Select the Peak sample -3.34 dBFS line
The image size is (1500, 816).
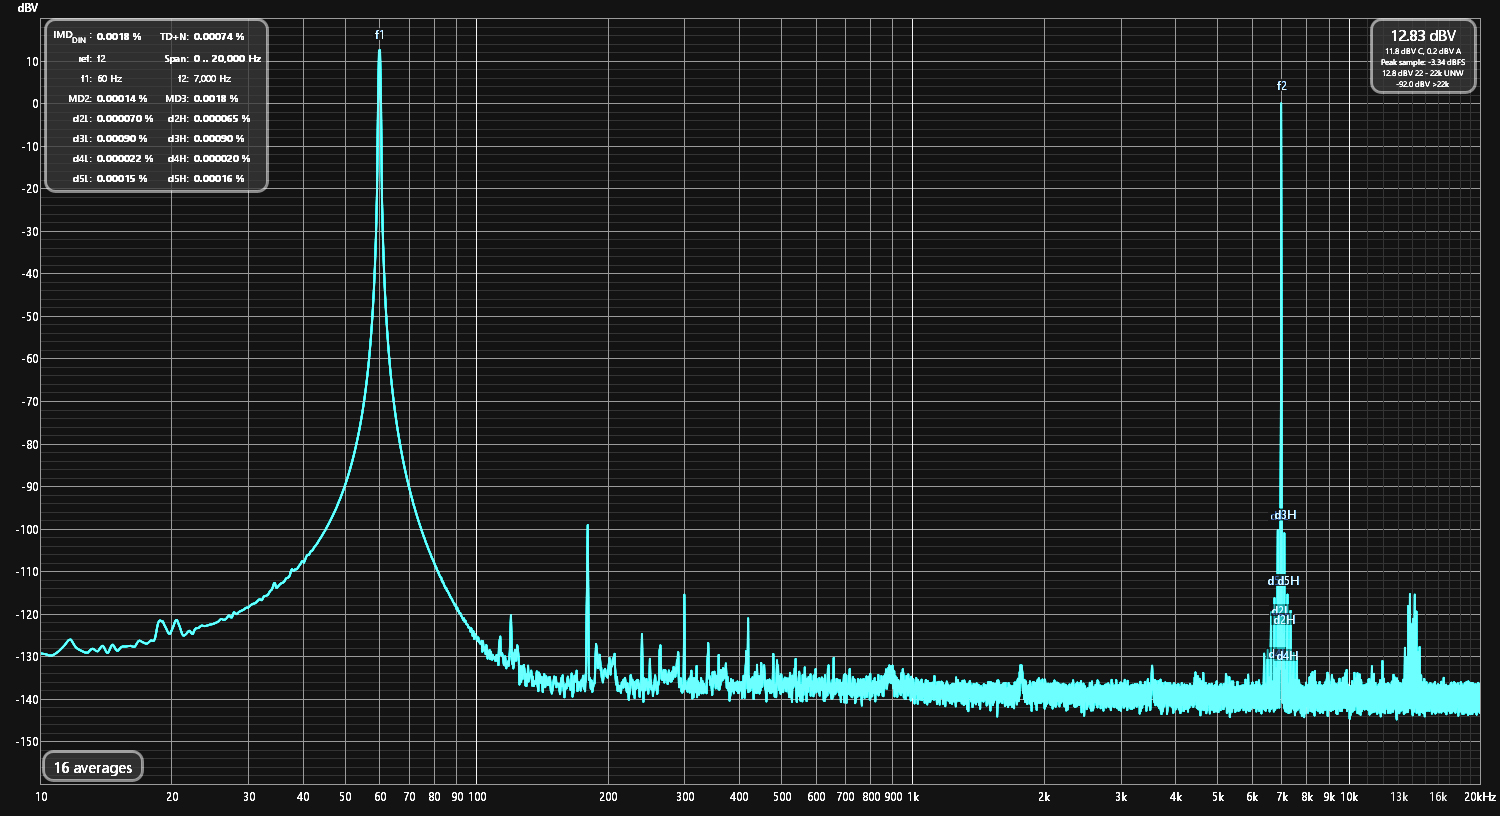coord(1422,62)
